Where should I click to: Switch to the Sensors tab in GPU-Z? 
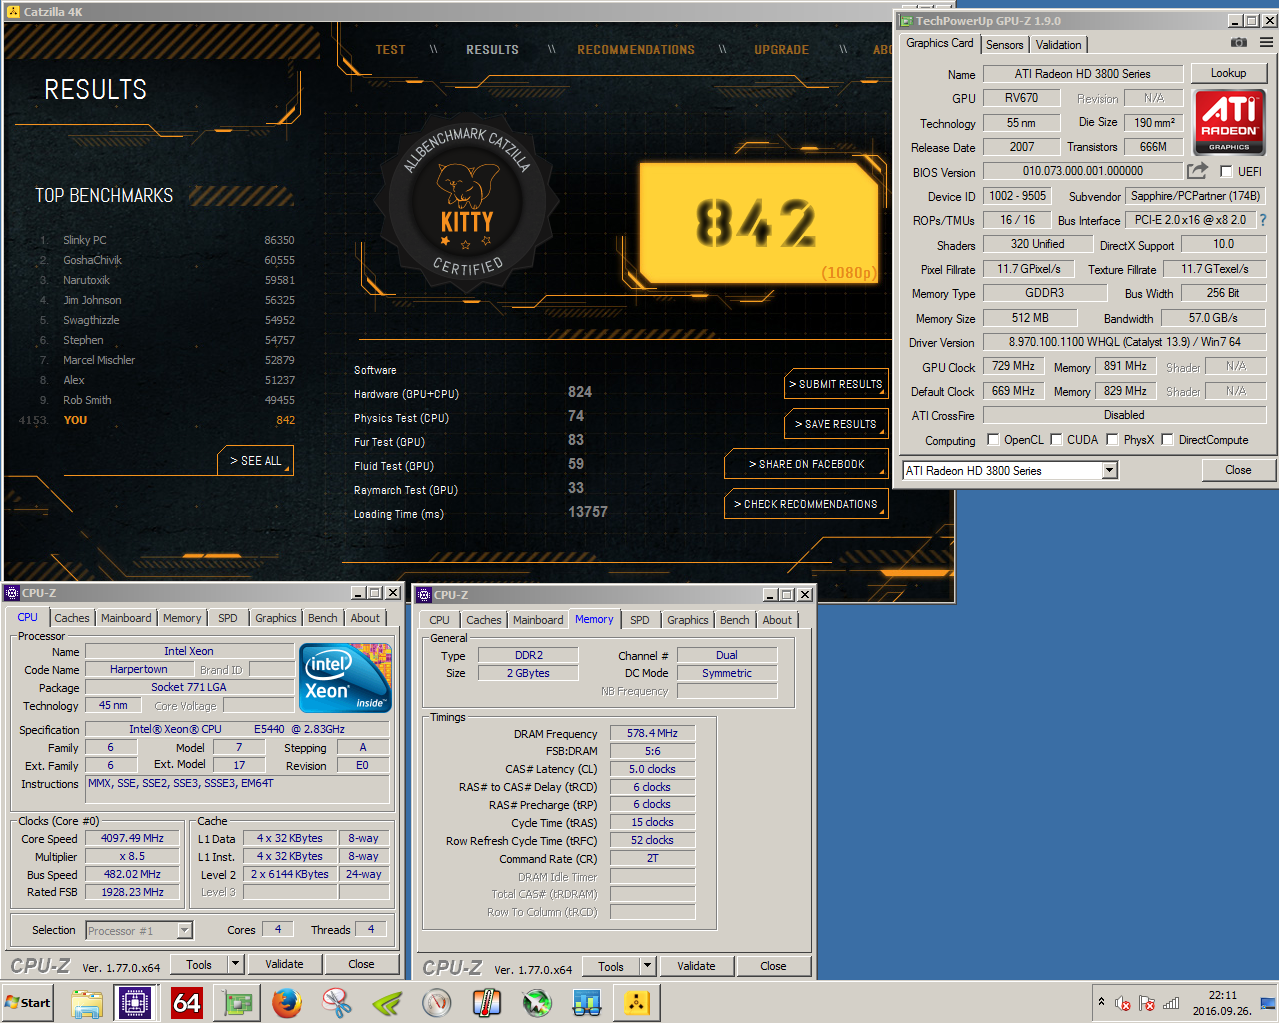click(x=1004, y=45)
